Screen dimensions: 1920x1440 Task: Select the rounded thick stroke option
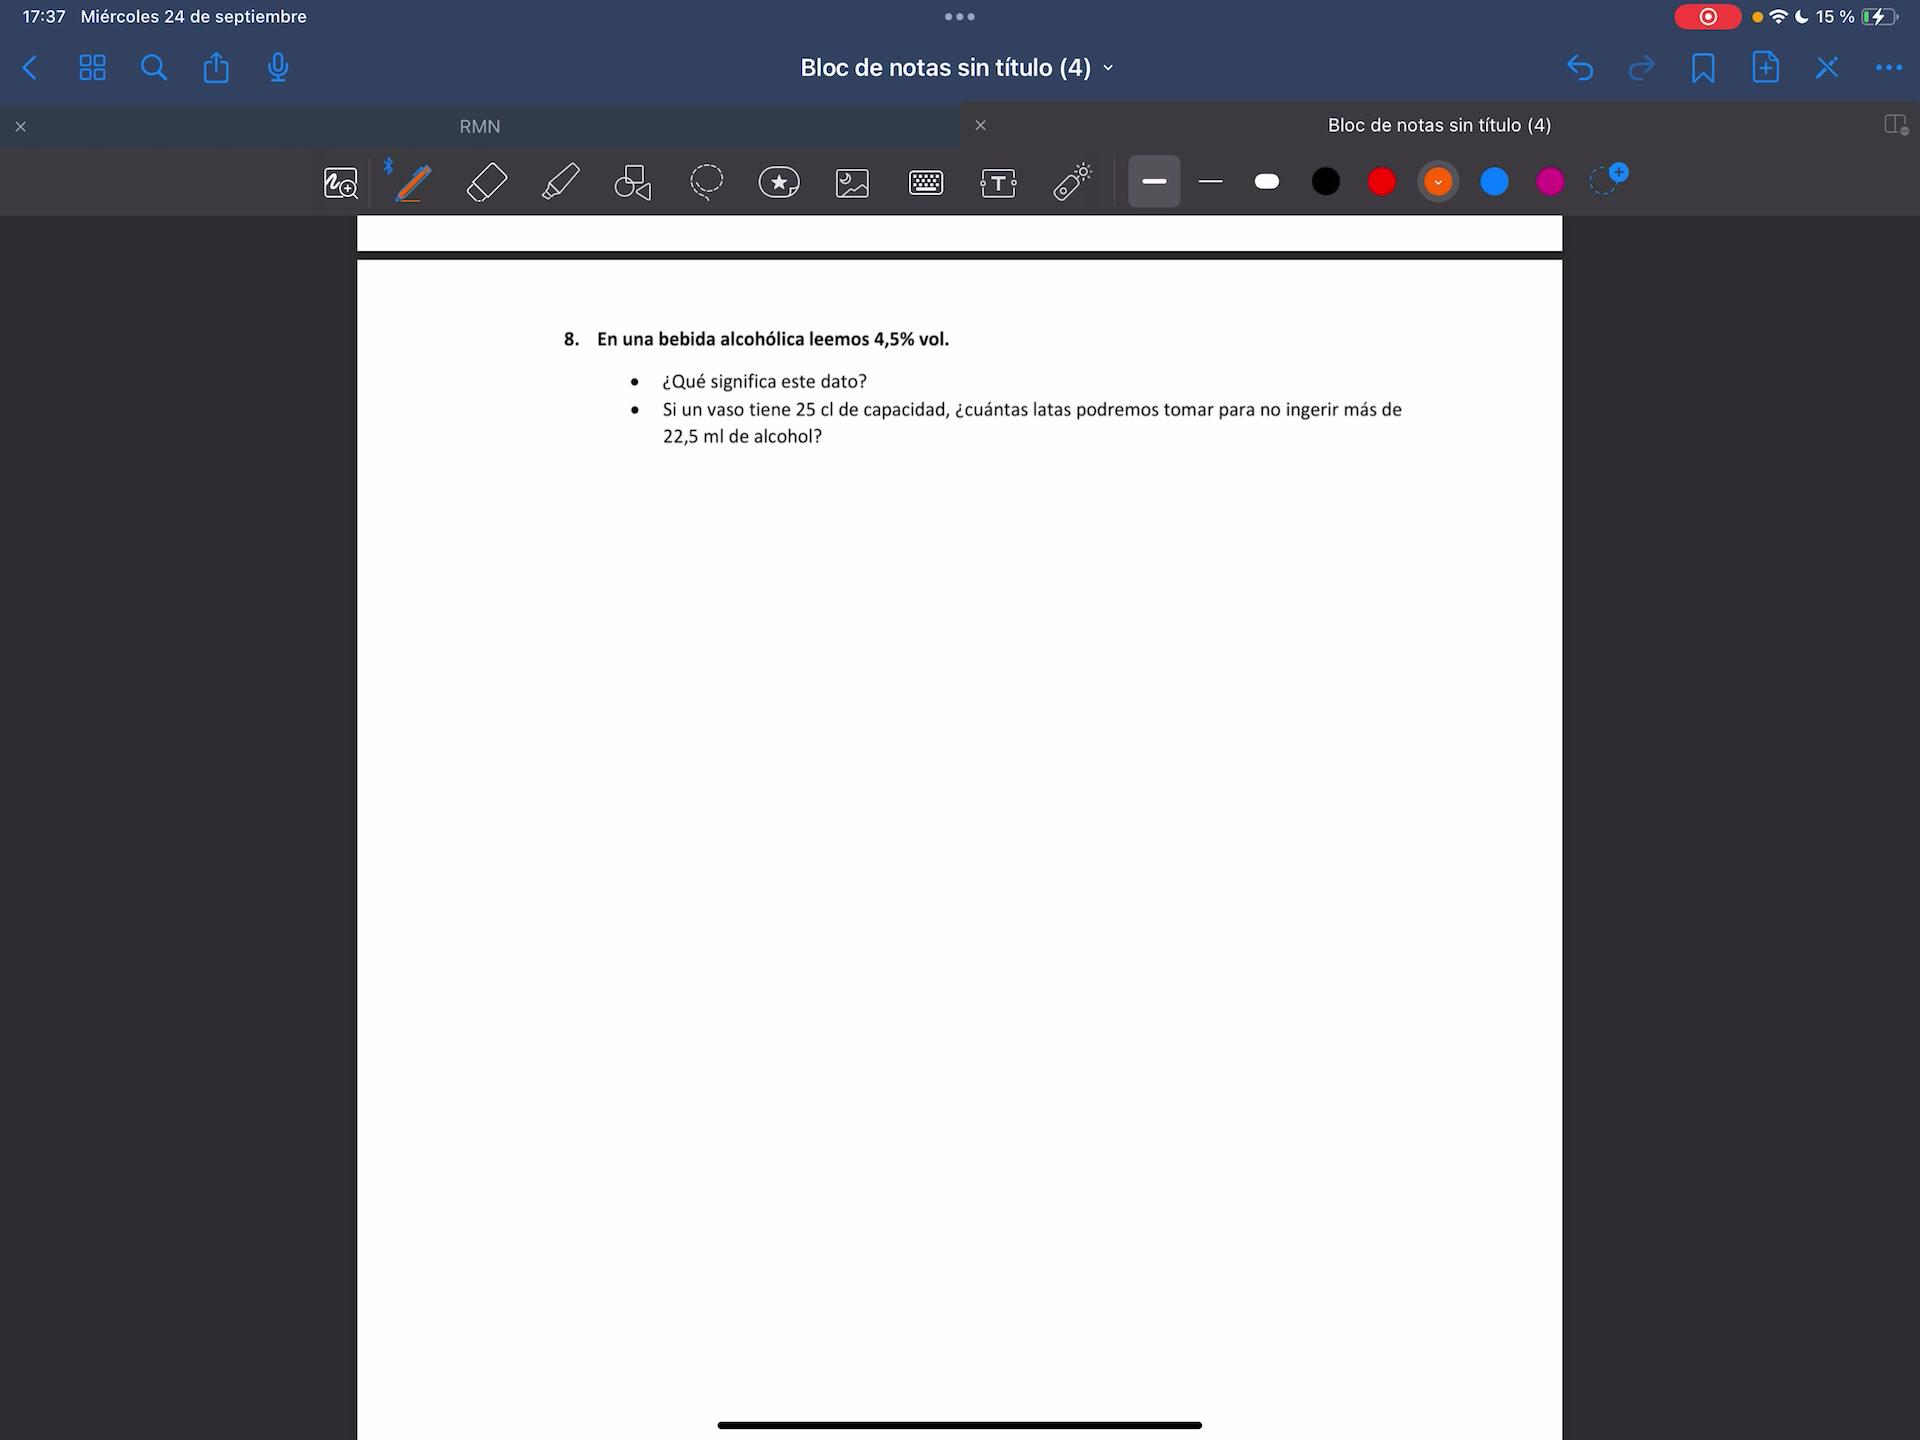[1266, 182]
